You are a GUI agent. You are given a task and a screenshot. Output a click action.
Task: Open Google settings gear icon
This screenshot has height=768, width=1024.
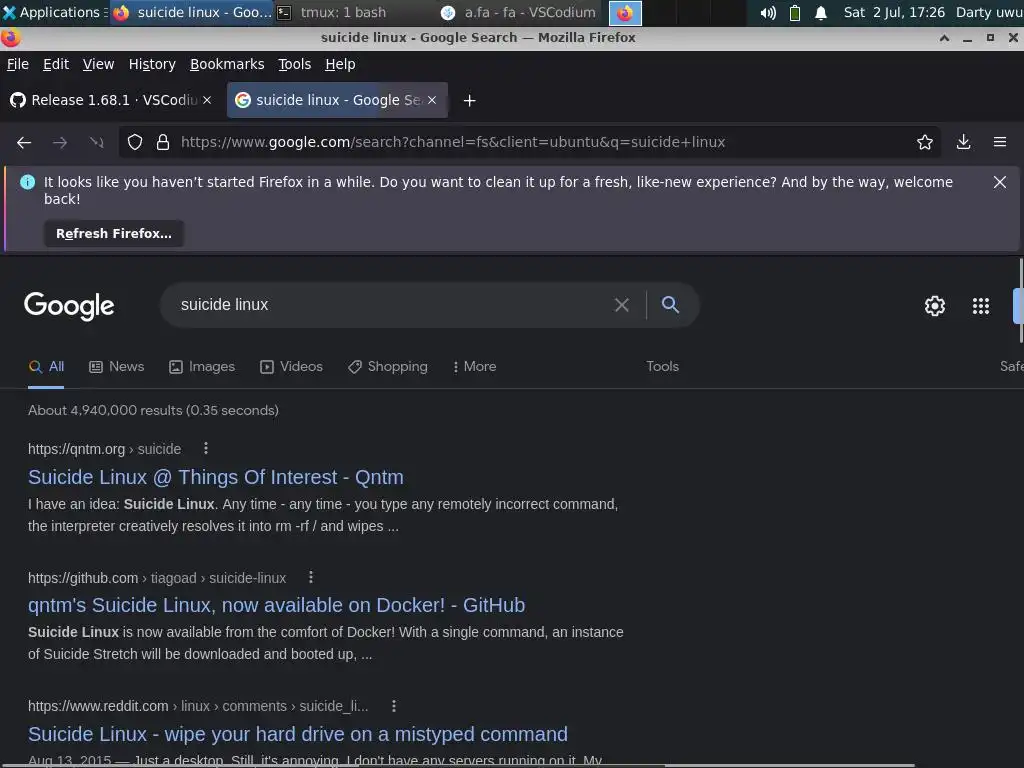(935, 306)
